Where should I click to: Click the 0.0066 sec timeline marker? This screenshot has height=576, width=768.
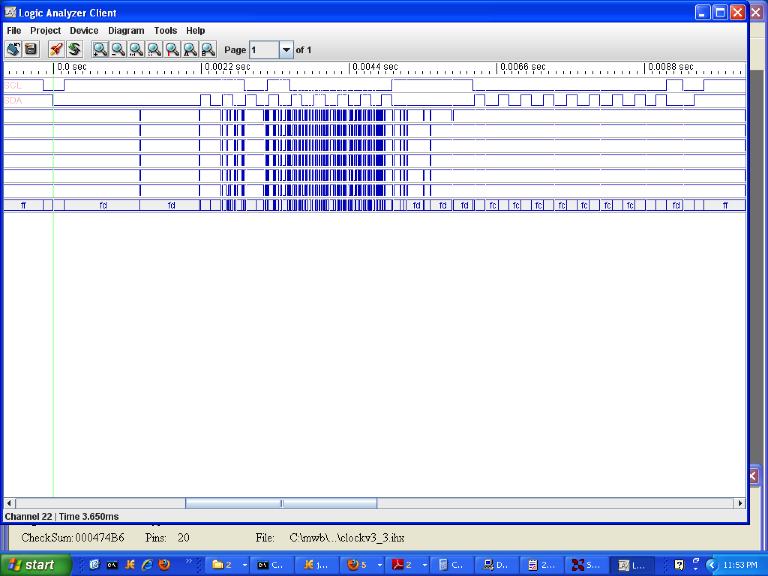pyautogui.click(x=523, y=67)
